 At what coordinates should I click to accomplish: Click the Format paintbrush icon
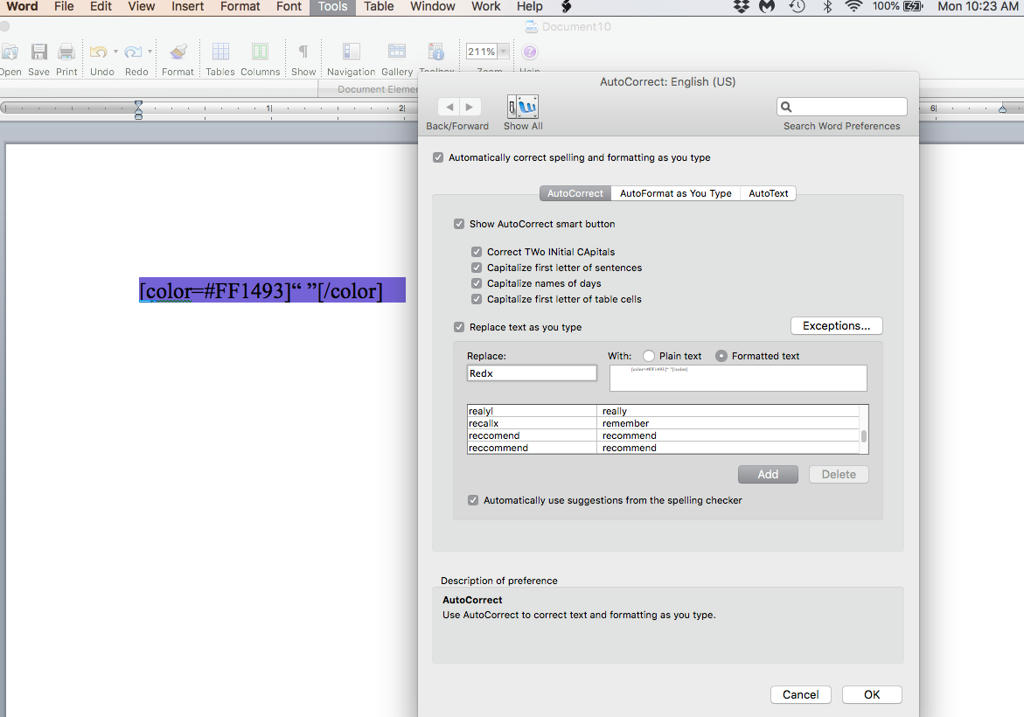(x=178, y=52)
